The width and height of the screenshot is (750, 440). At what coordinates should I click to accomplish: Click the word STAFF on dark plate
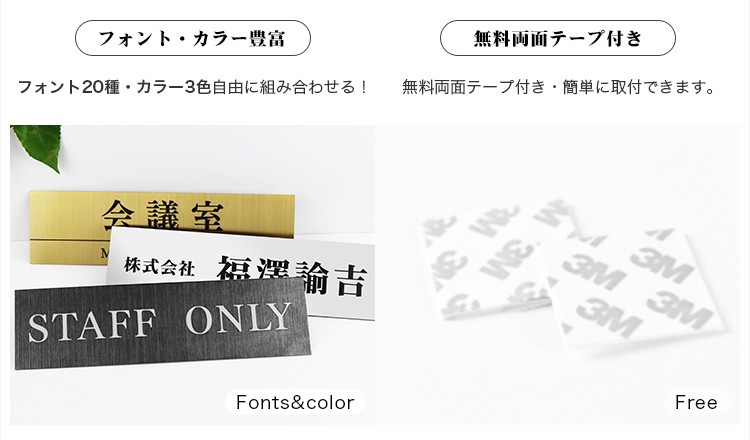click(92, 325)
